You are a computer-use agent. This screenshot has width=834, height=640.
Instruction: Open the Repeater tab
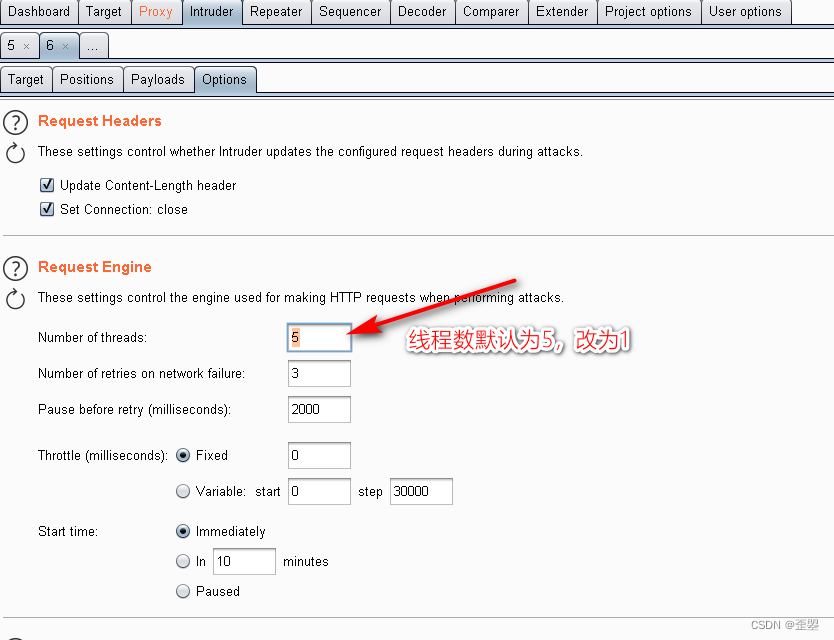click(x=276, y=12)
